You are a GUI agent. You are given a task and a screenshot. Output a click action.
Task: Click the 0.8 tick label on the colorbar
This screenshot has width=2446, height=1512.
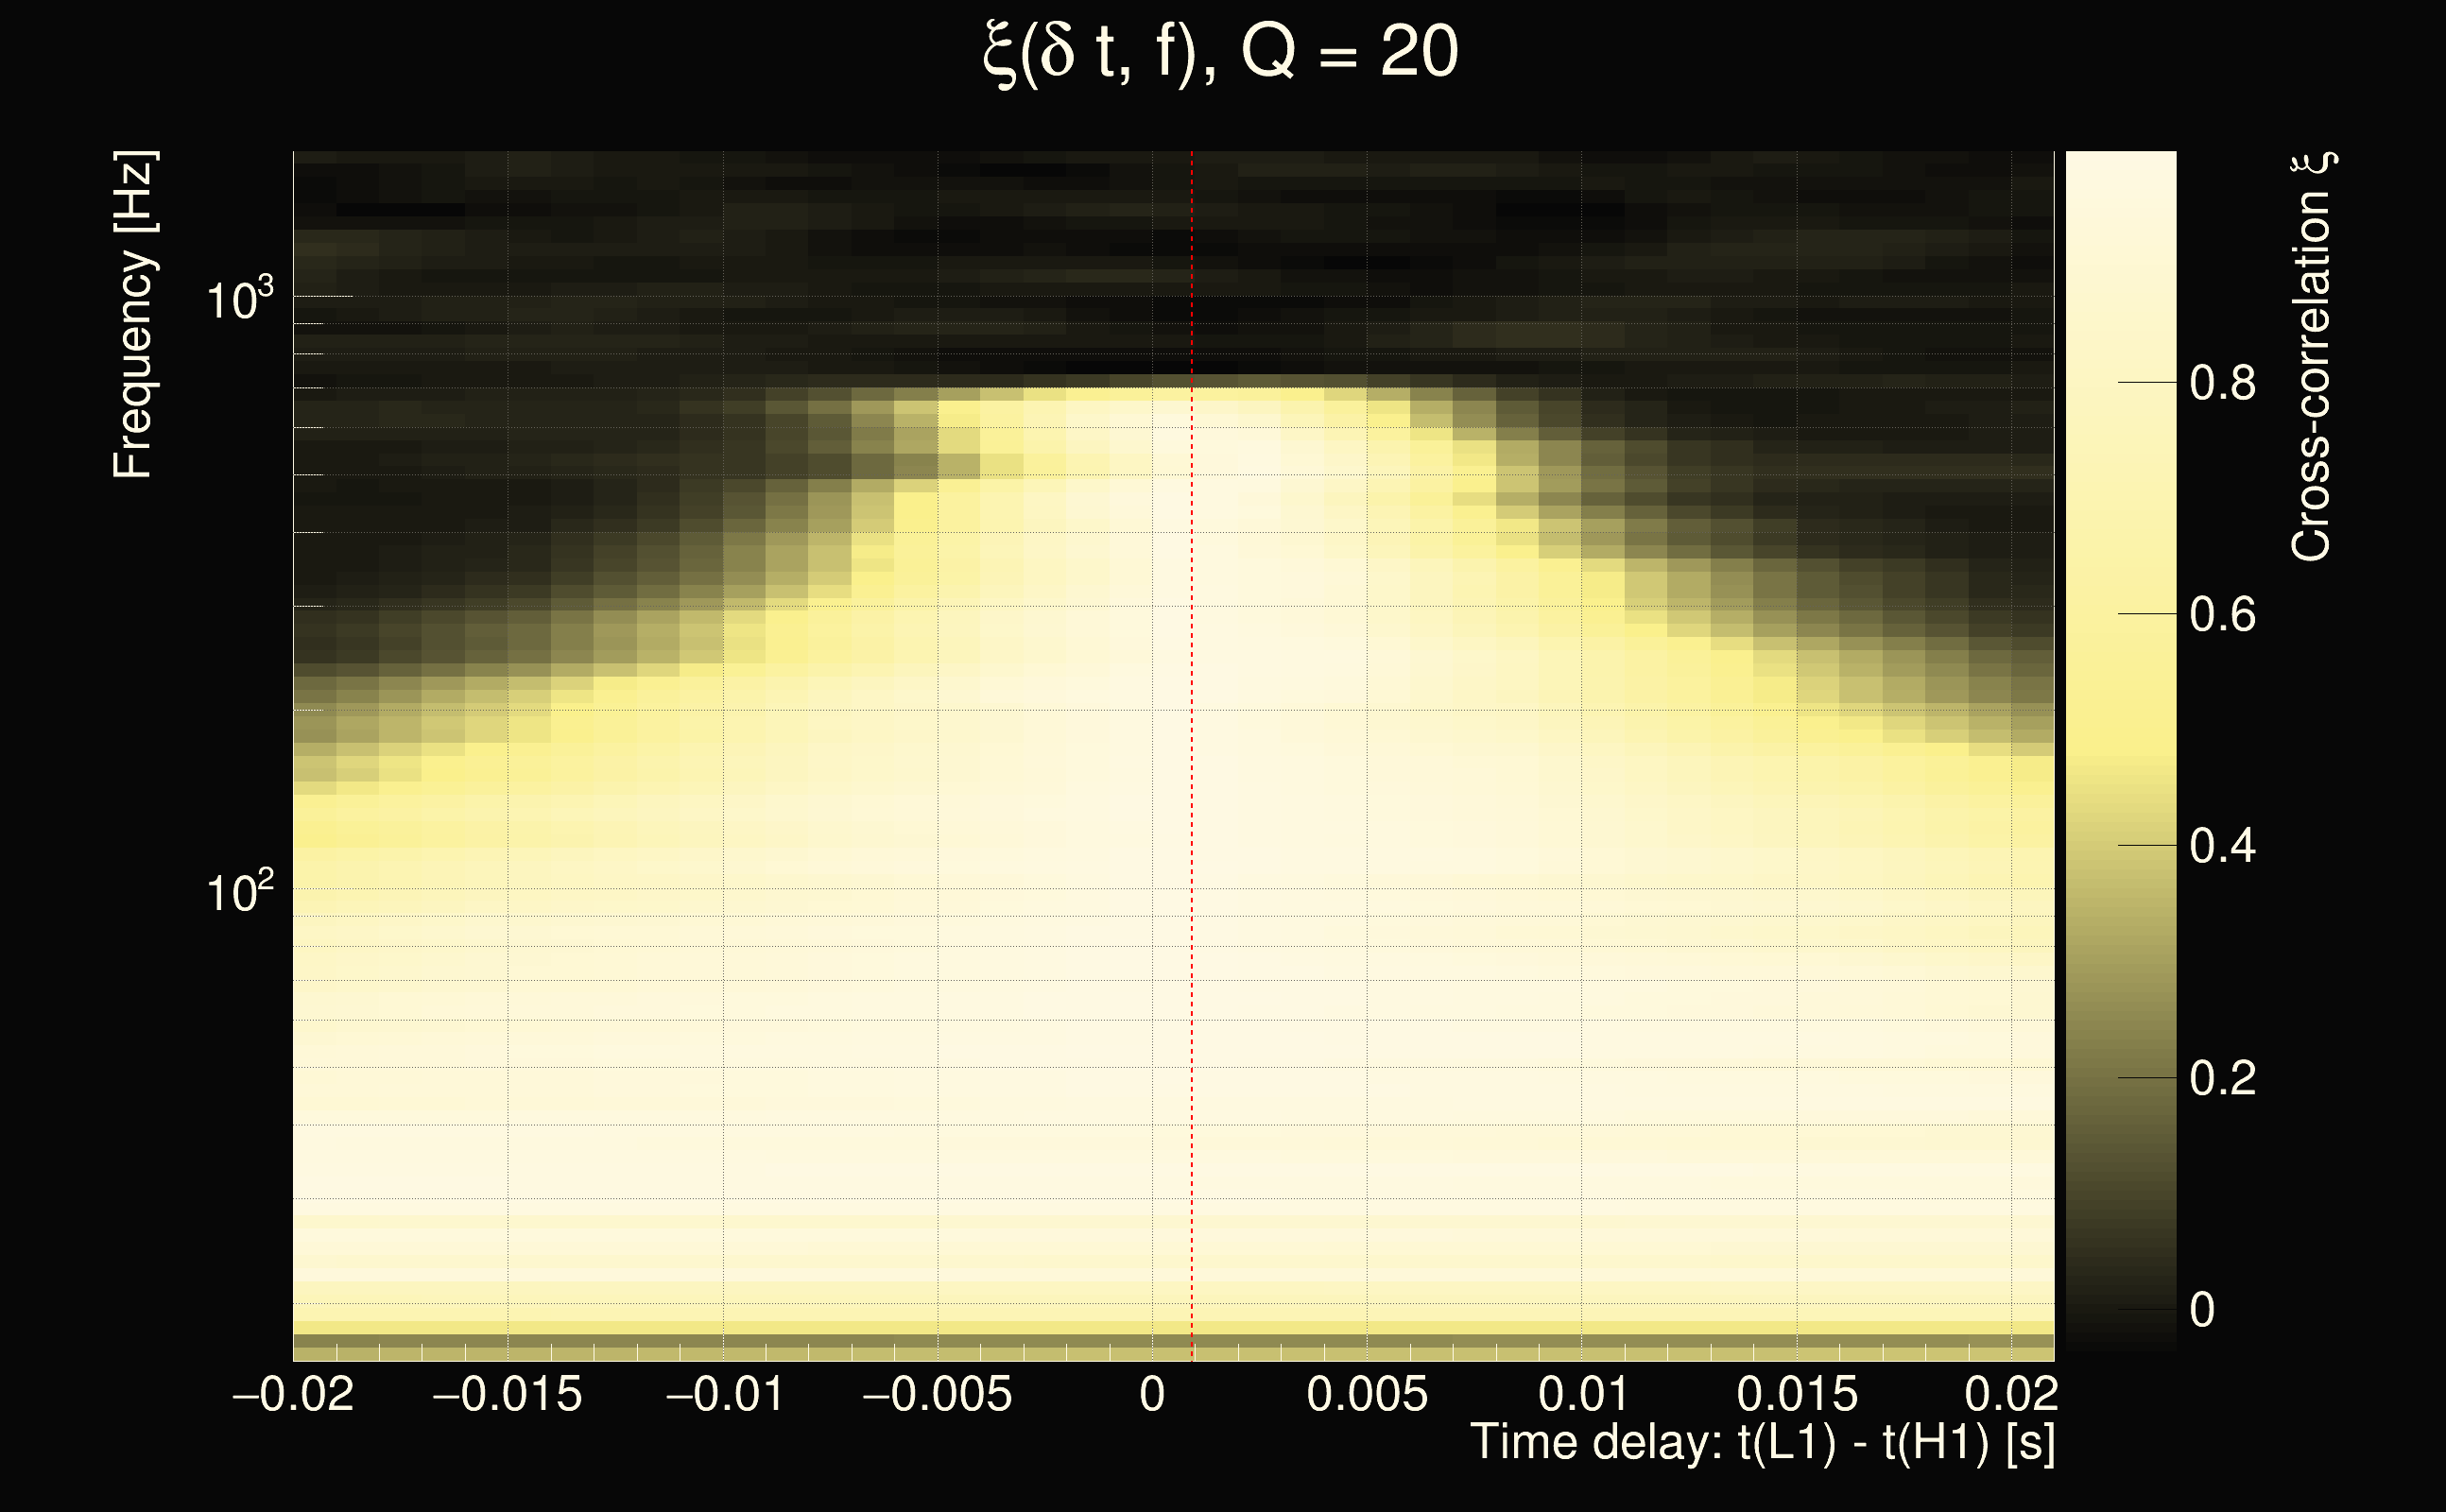point(2222,383)
